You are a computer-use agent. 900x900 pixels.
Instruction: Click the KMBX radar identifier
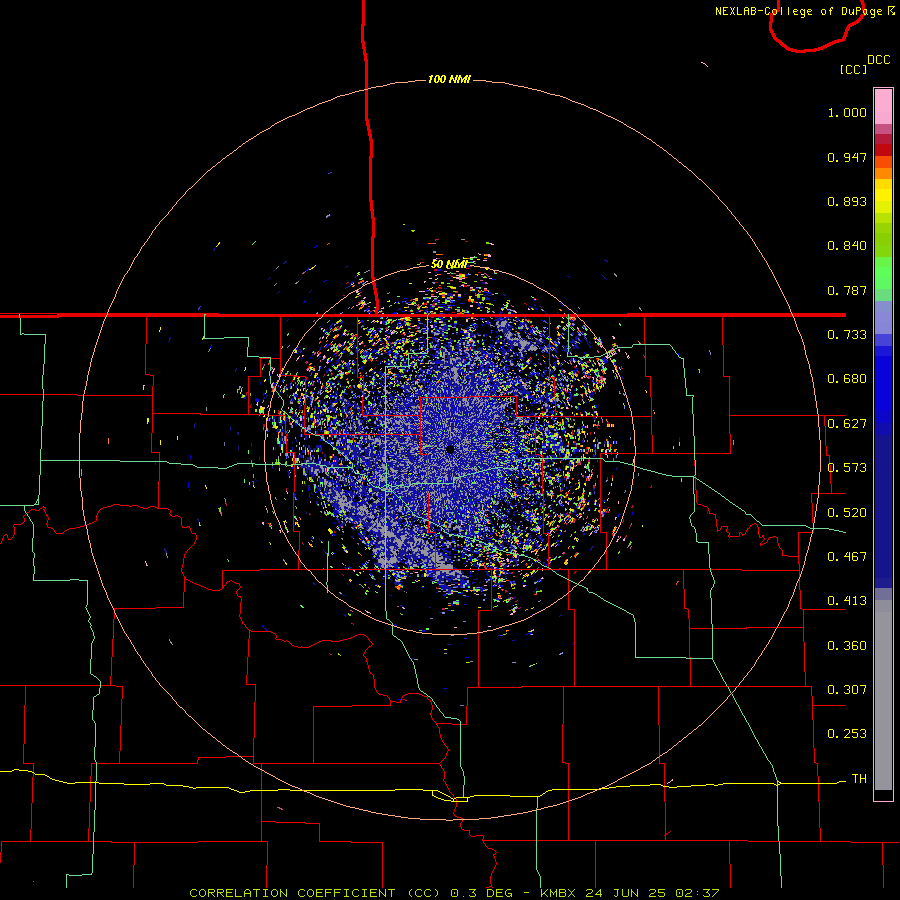(x=558, y=893)
